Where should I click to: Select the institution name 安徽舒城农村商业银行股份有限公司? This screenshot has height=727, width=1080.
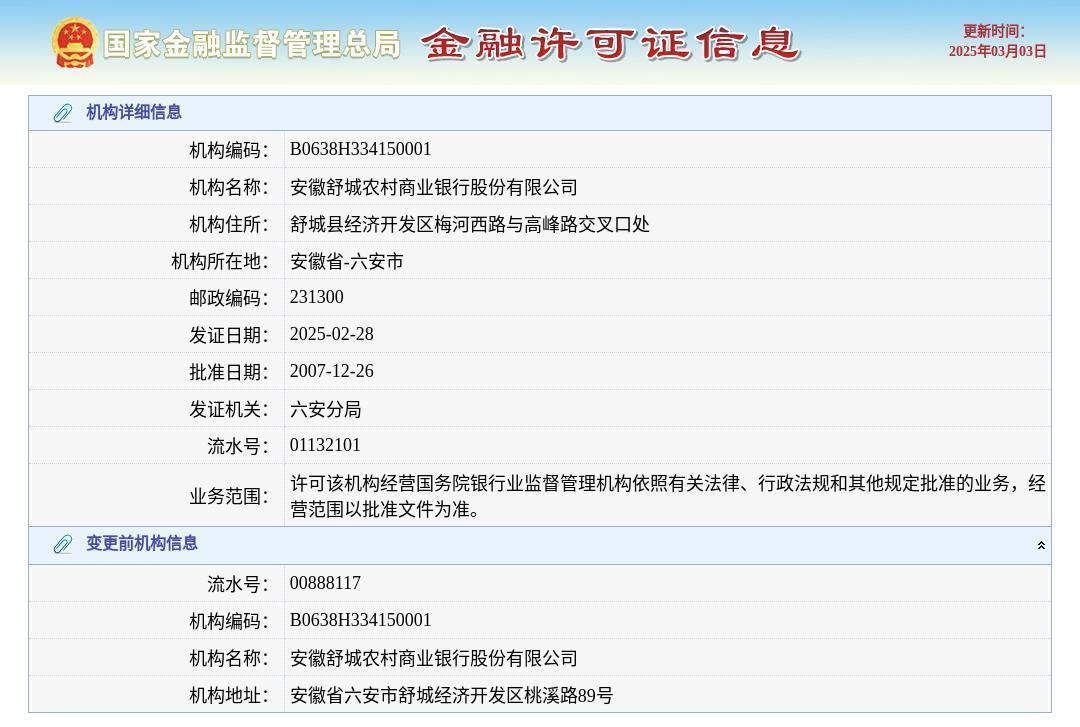tap(432, 187)
